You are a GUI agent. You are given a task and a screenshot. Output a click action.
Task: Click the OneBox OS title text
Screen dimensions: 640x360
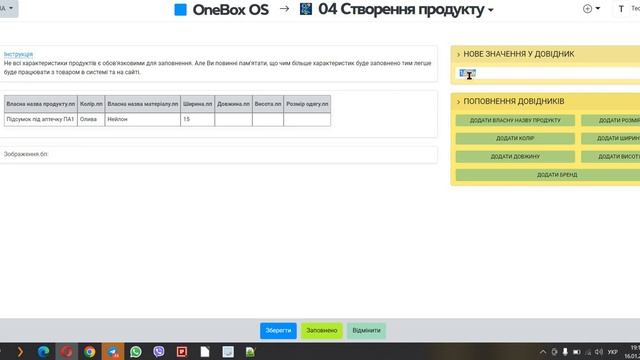click(231, 10)
